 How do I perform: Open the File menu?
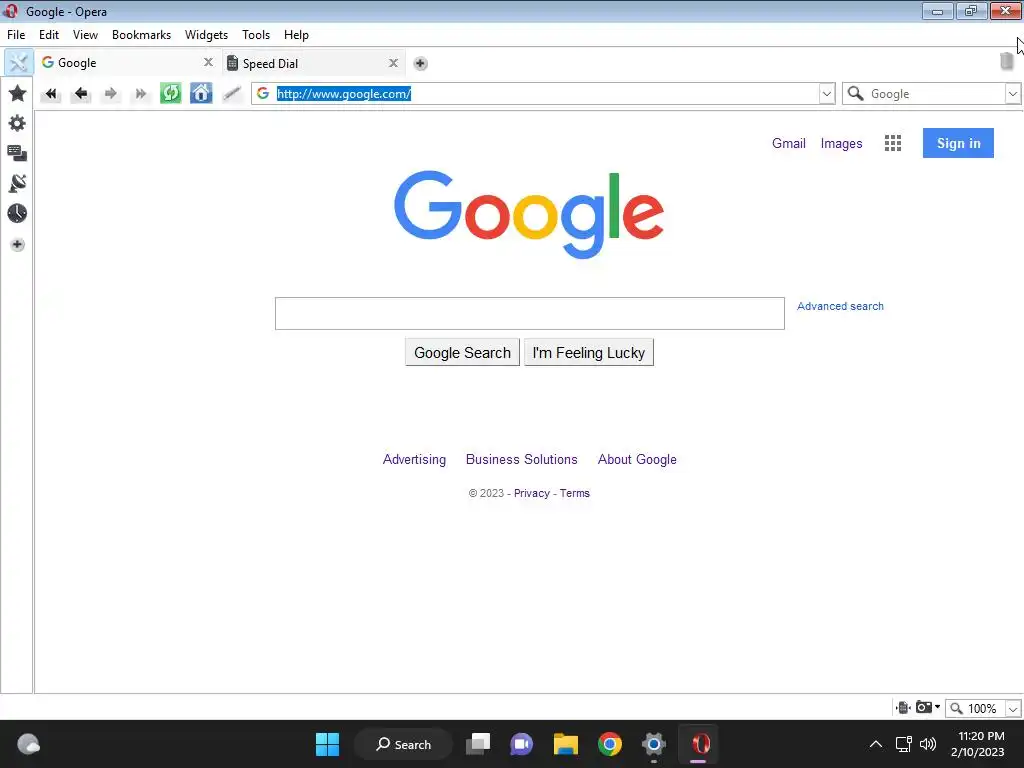click(x=16, y=35)
